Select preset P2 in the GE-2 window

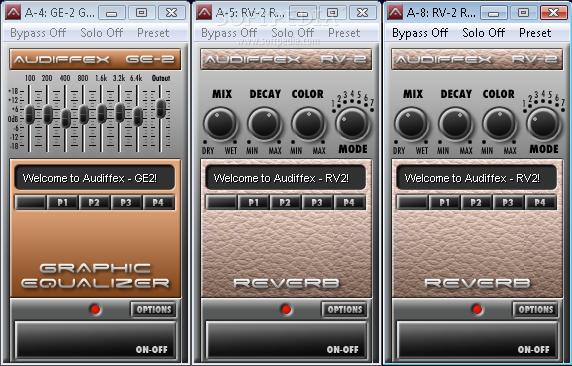(x=94, y=203)
